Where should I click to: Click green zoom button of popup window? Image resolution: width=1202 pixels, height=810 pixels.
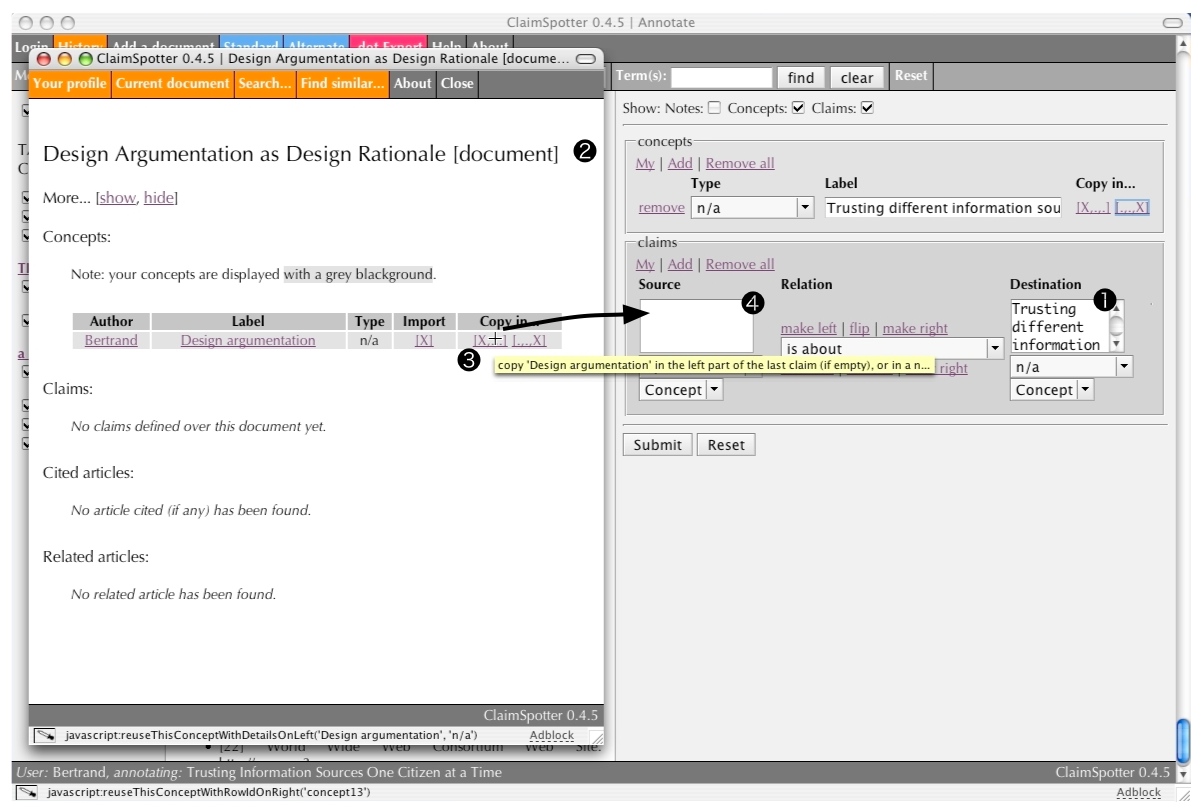click(86, 59)
